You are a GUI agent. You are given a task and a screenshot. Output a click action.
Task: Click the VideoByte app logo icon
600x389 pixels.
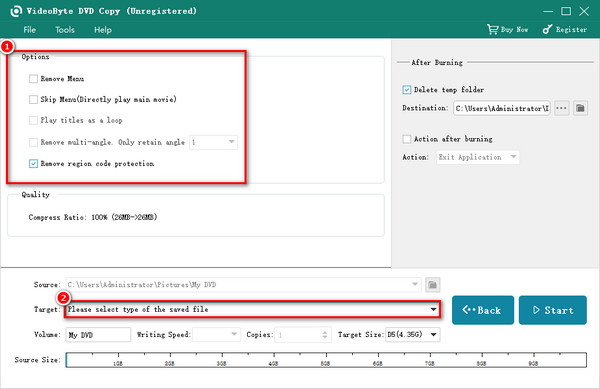tap(16, 11)
